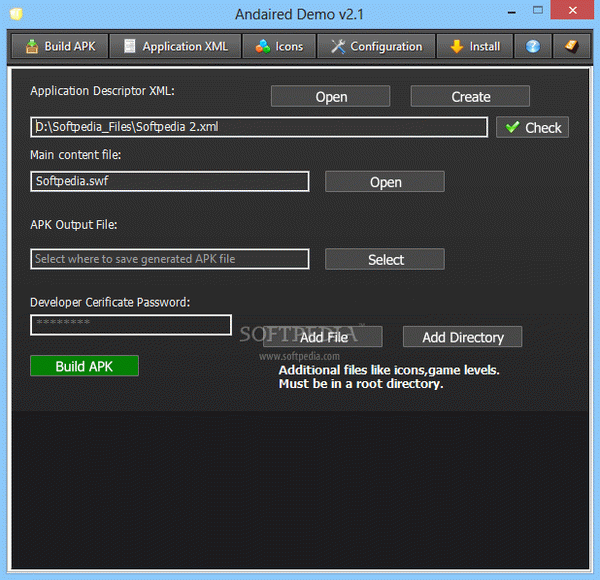600x580 pixels.
Task: Click the descriptor XML path field
Action: pos(259,127)
